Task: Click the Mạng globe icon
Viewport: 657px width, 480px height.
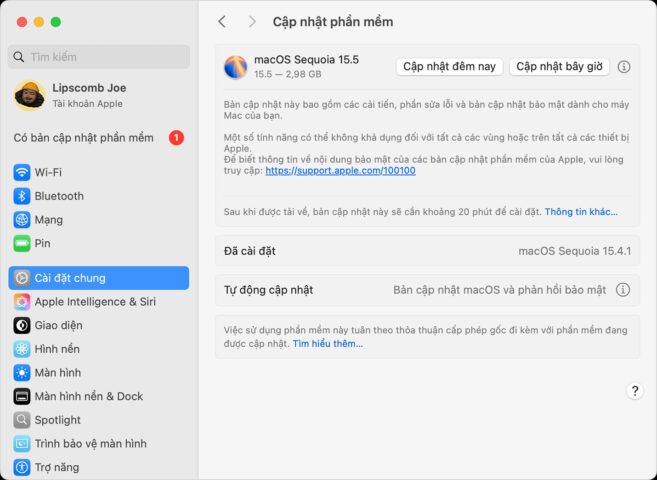Action: (21, 219)
